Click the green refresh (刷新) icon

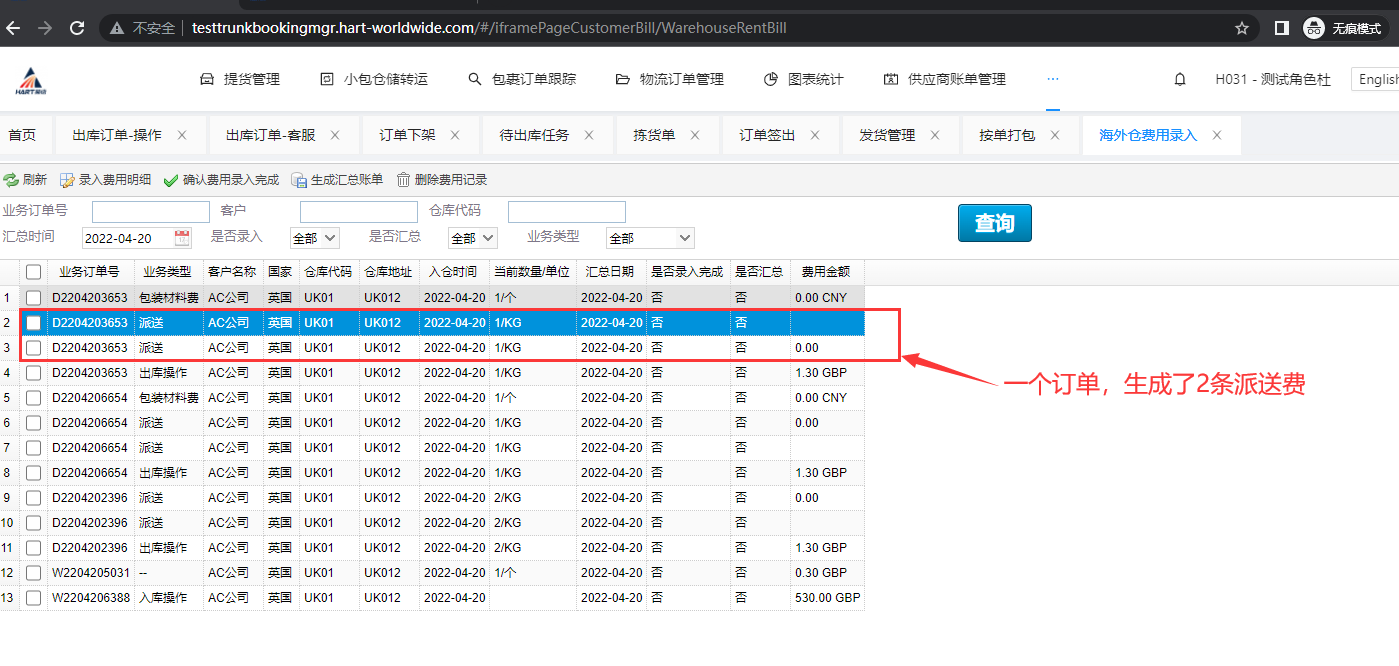pos(11,180)
